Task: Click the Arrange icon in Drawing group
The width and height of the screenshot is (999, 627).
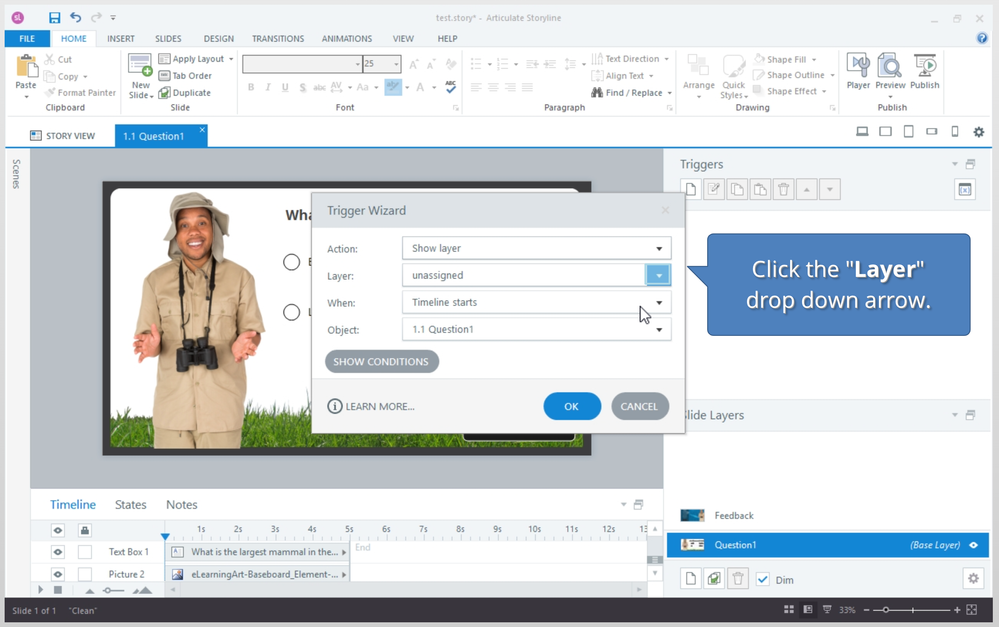Action: pos(699,75)
